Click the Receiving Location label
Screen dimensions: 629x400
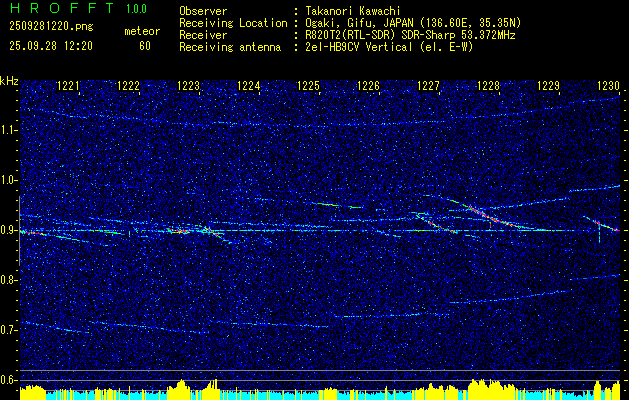233,23
